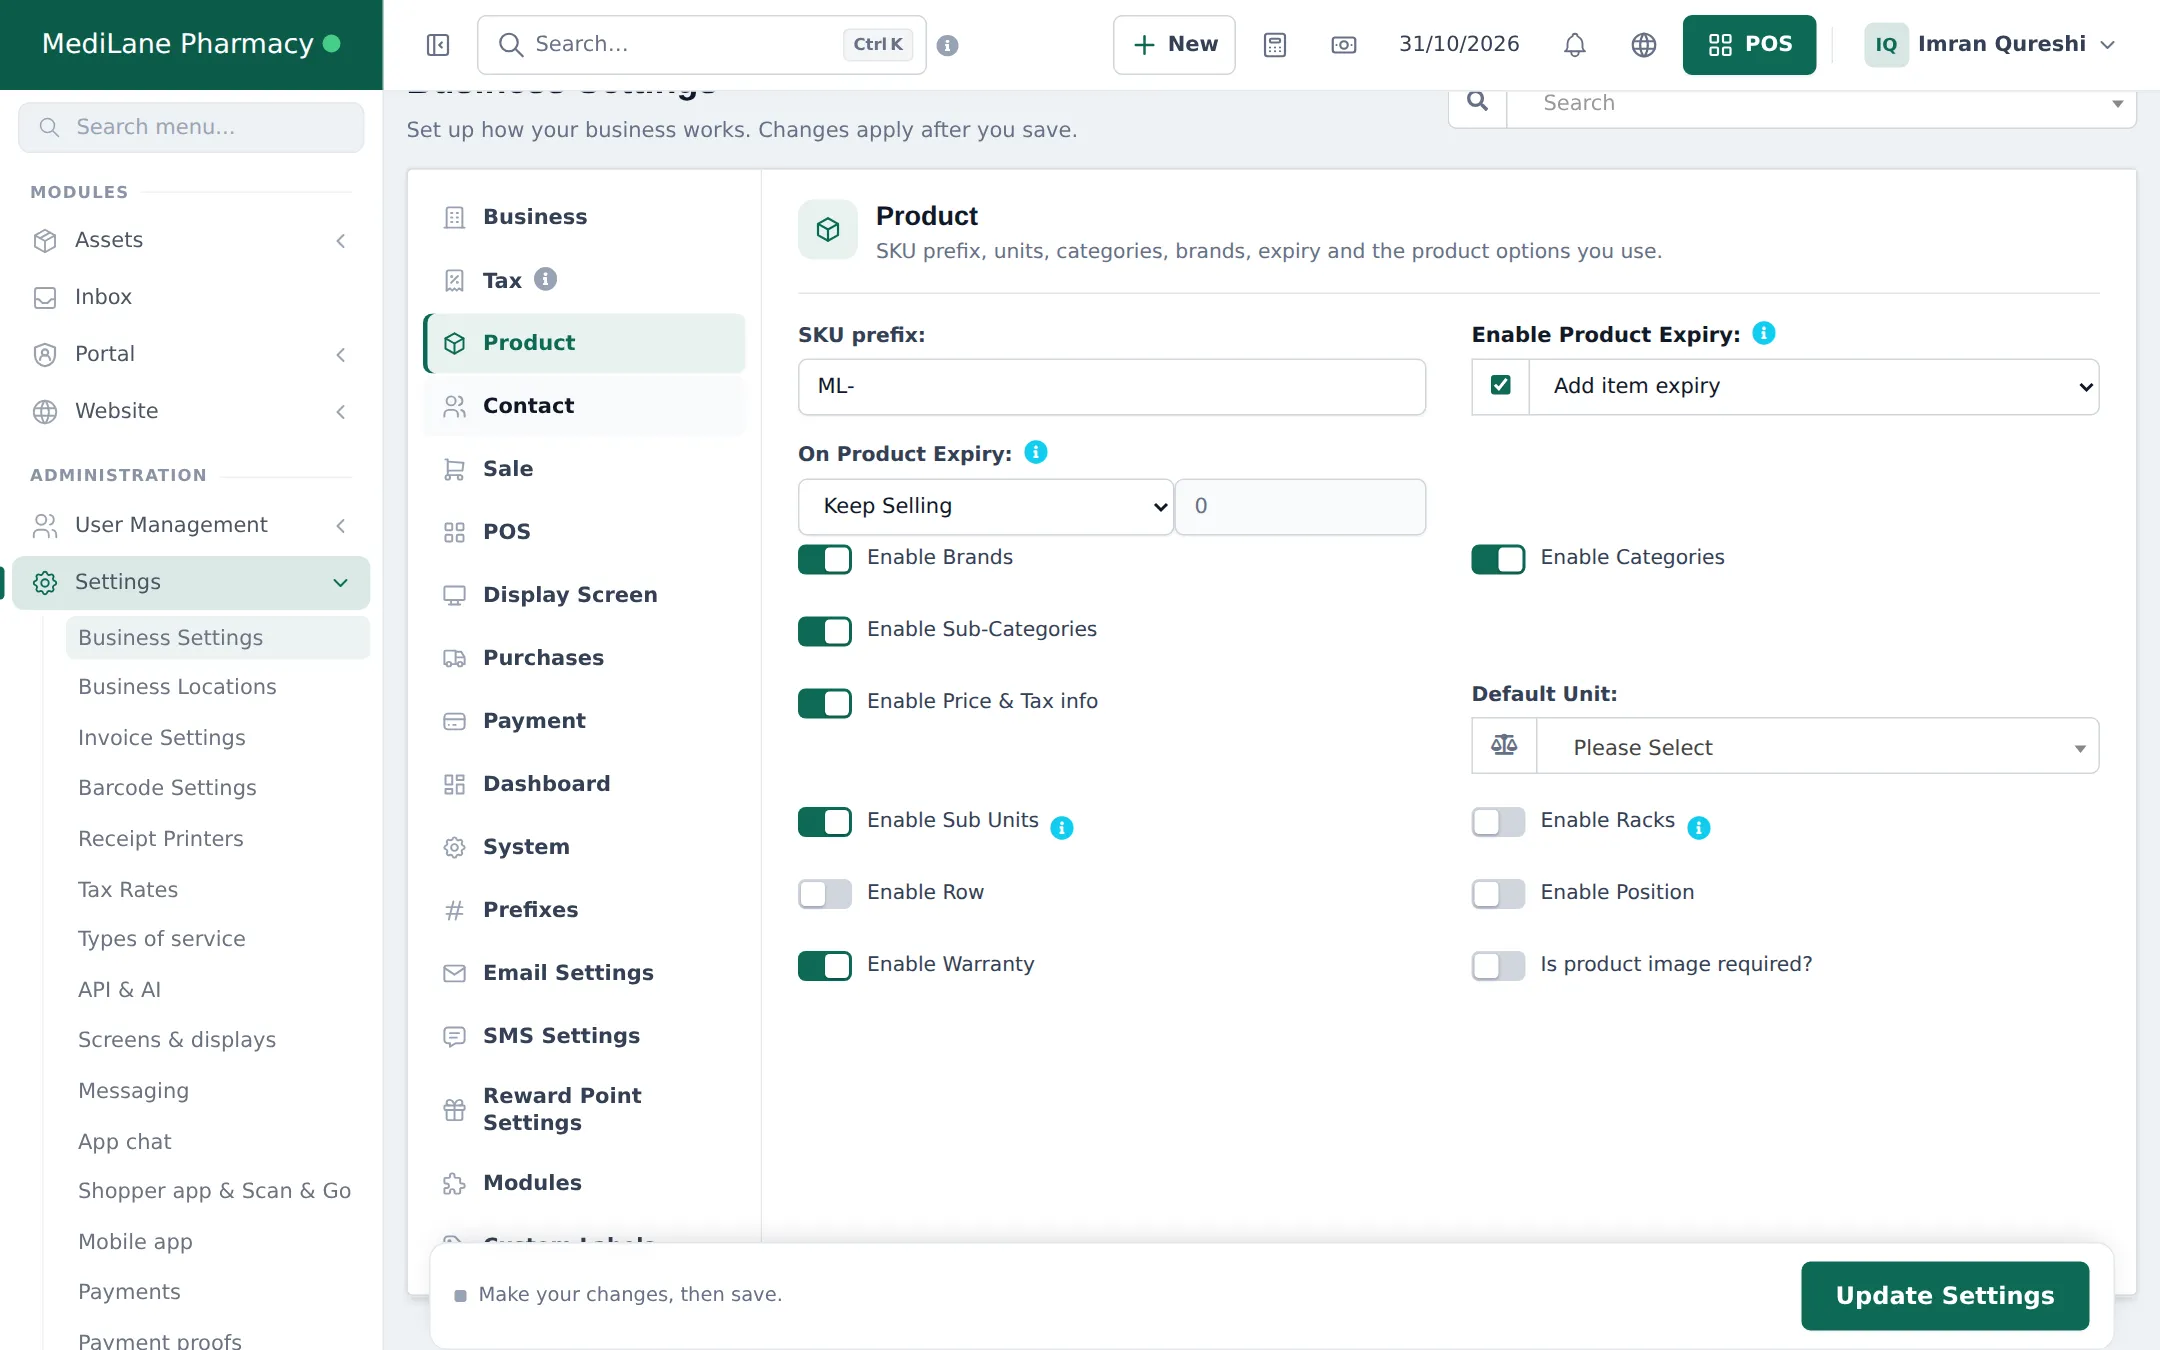Open the Business settings tab
Image resolution: width=2160 pixels, height=1350 pixels.
click(585, 217)
